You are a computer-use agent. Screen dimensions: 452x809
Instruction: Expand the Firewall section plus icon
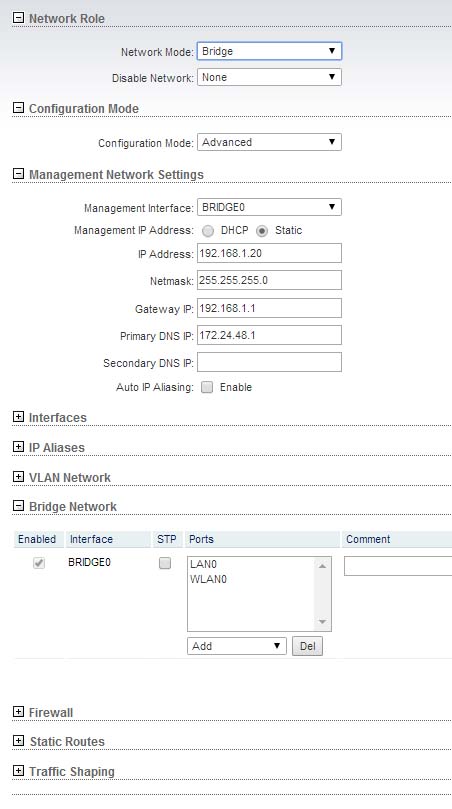click(x=18, y=711)
